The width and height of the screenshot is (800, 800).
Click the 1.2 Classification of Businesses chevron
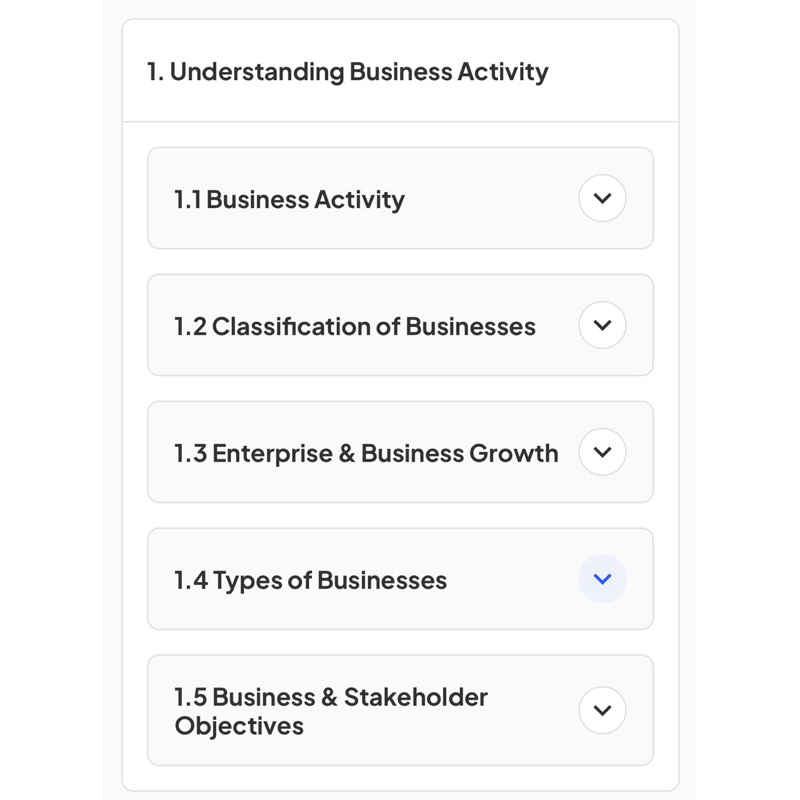pos(602,325)
